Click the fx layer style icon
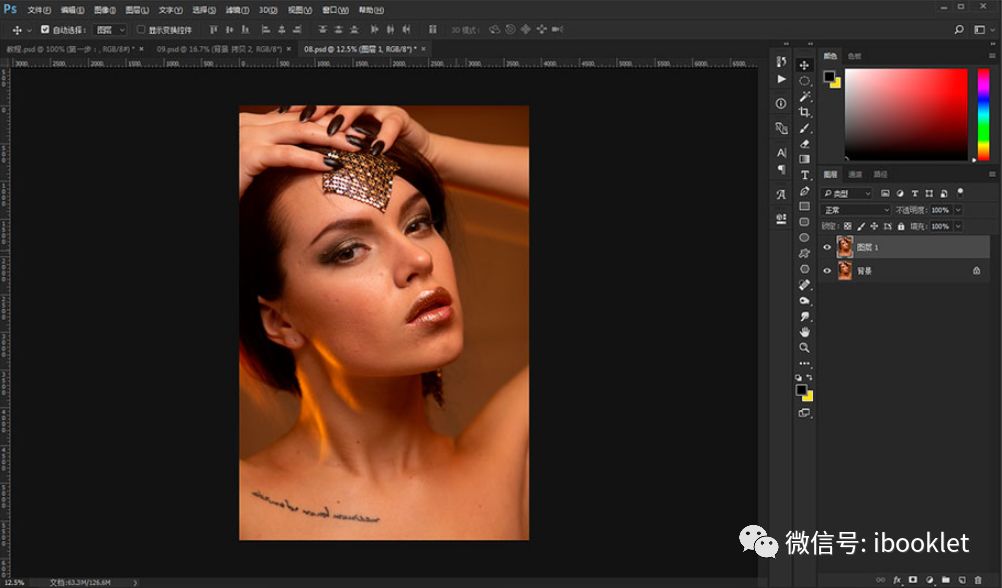Viewport: 1002px width, 588px height. coord(897,579)
